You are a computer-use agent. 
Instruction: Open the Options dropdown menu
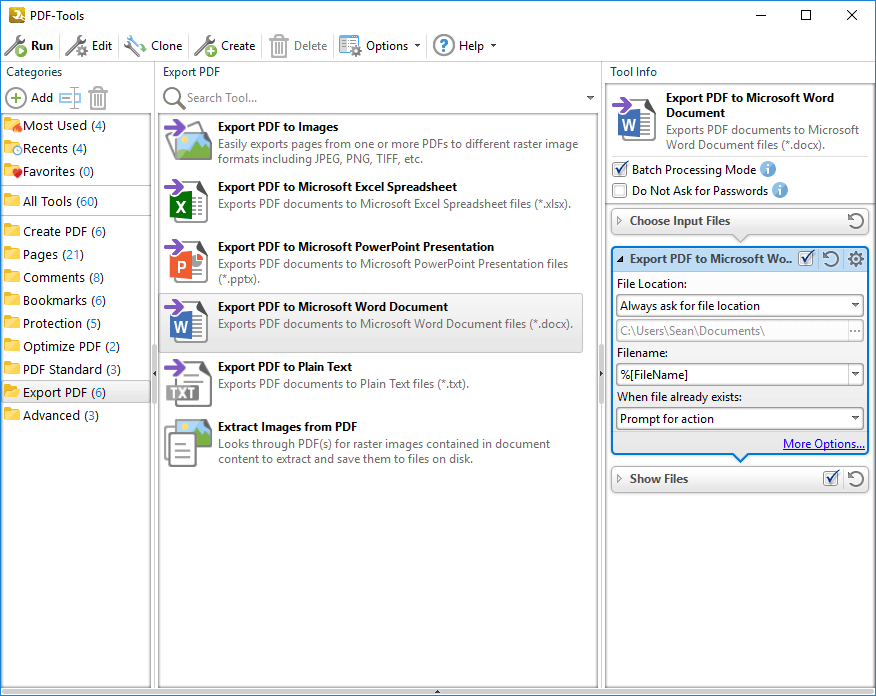[x=380, y=46]
